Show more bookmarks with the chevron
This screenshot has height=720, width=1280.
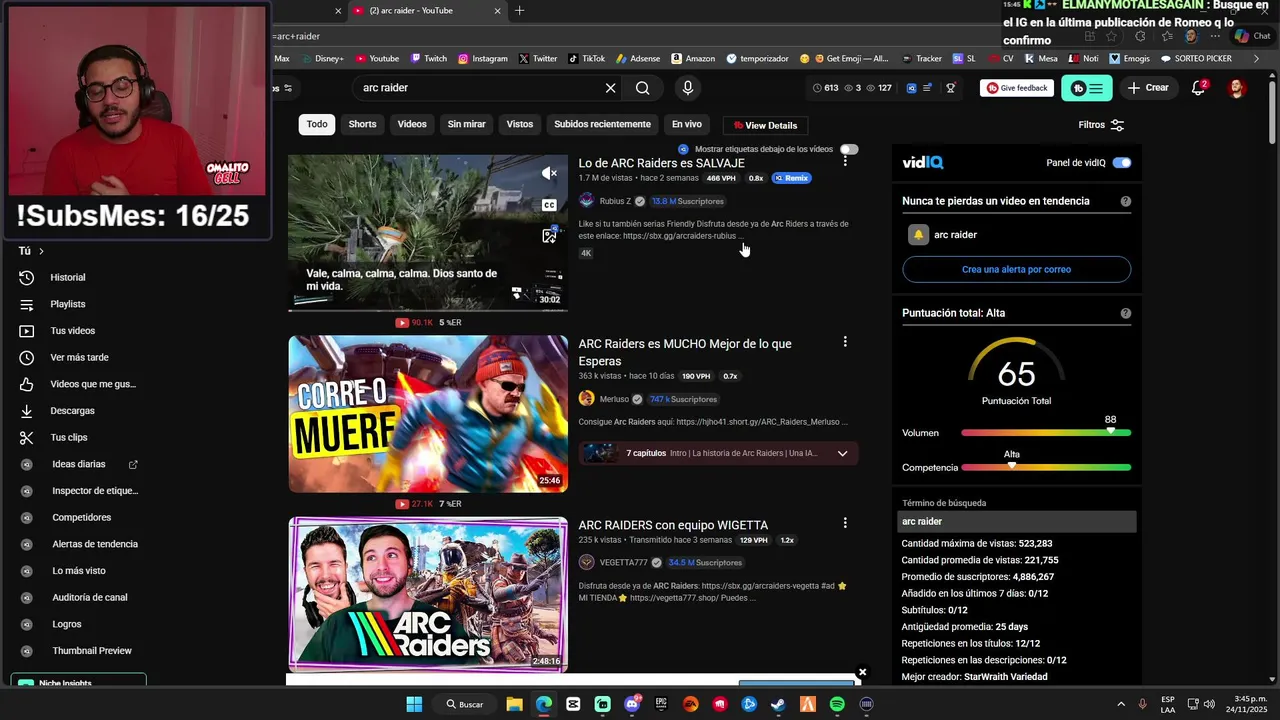pyautogui.click(x=1256, y=59)
